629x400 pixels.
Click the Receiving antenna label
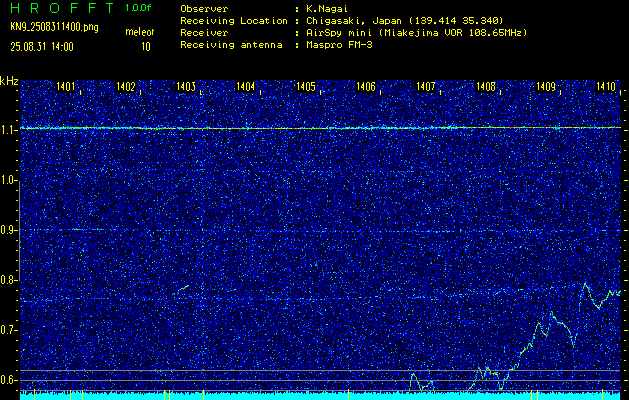[x=231, y=45]
